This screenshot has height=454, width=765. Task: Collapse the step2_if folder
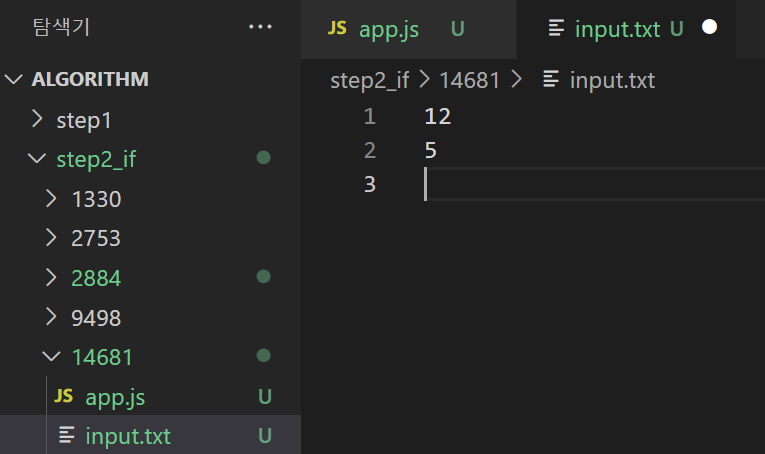37,158
